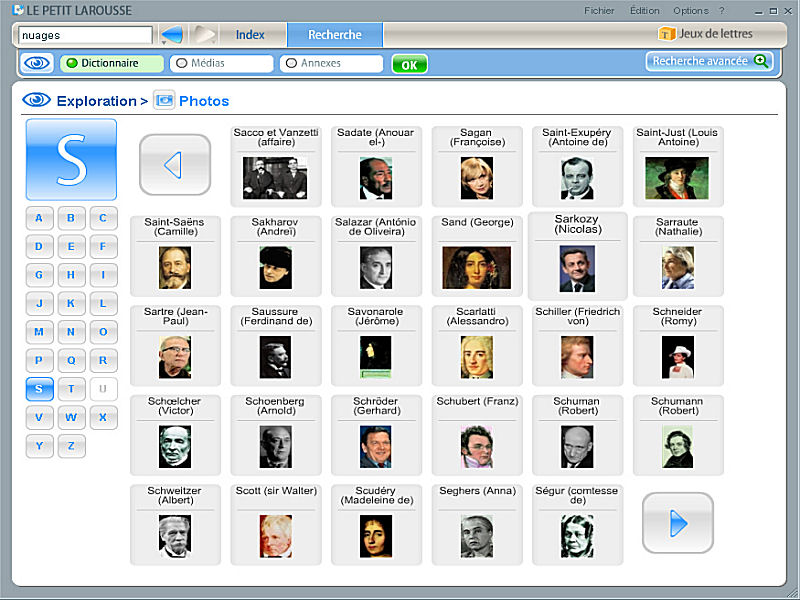Image resolution: width=800 pixels, height=600 pixels.
Task: Open the Sarkozy (Nicolas) photo card
Action: coord(578,256)
